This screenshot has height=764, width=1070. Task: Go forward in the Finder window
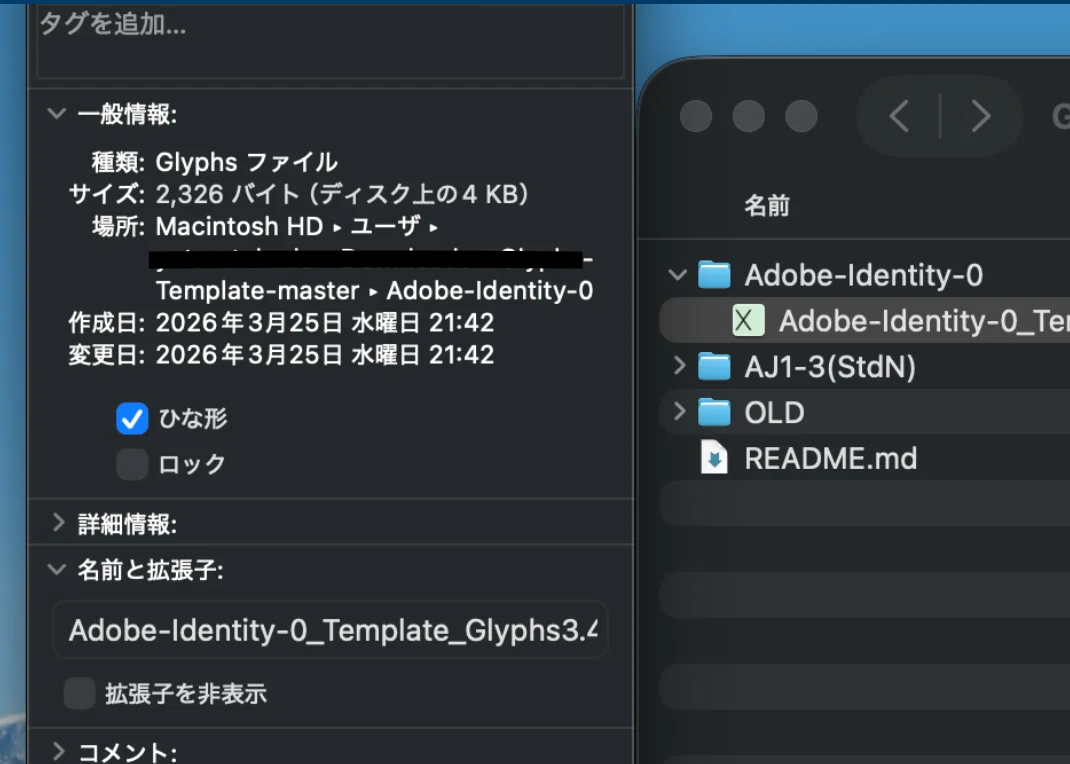coord(981,116)
